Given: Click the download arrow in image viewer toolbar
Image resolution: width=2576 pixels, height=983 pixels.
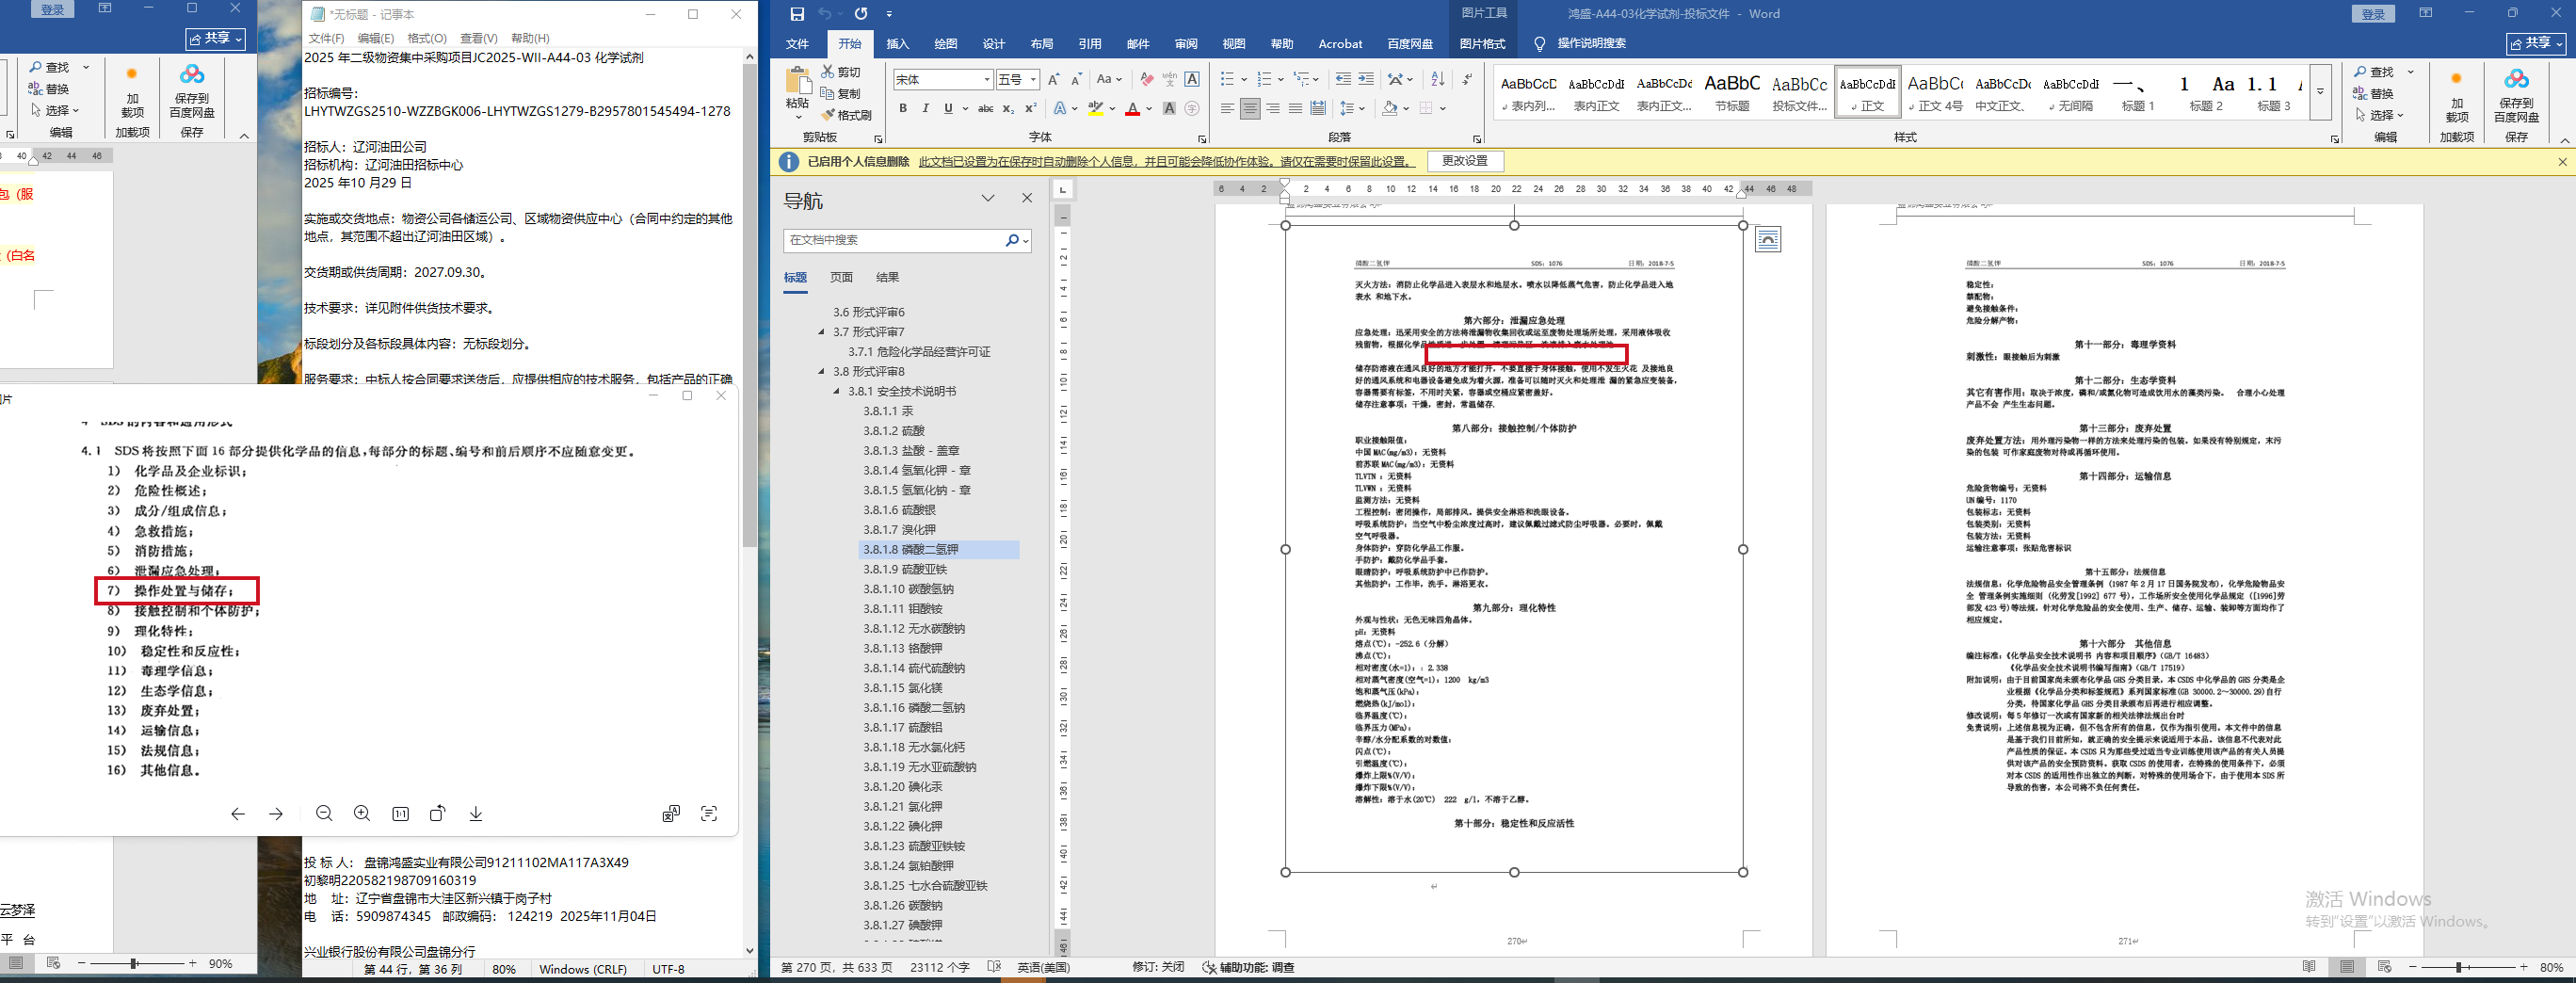Looking at the screenshot, I should [x=476, y=814].
